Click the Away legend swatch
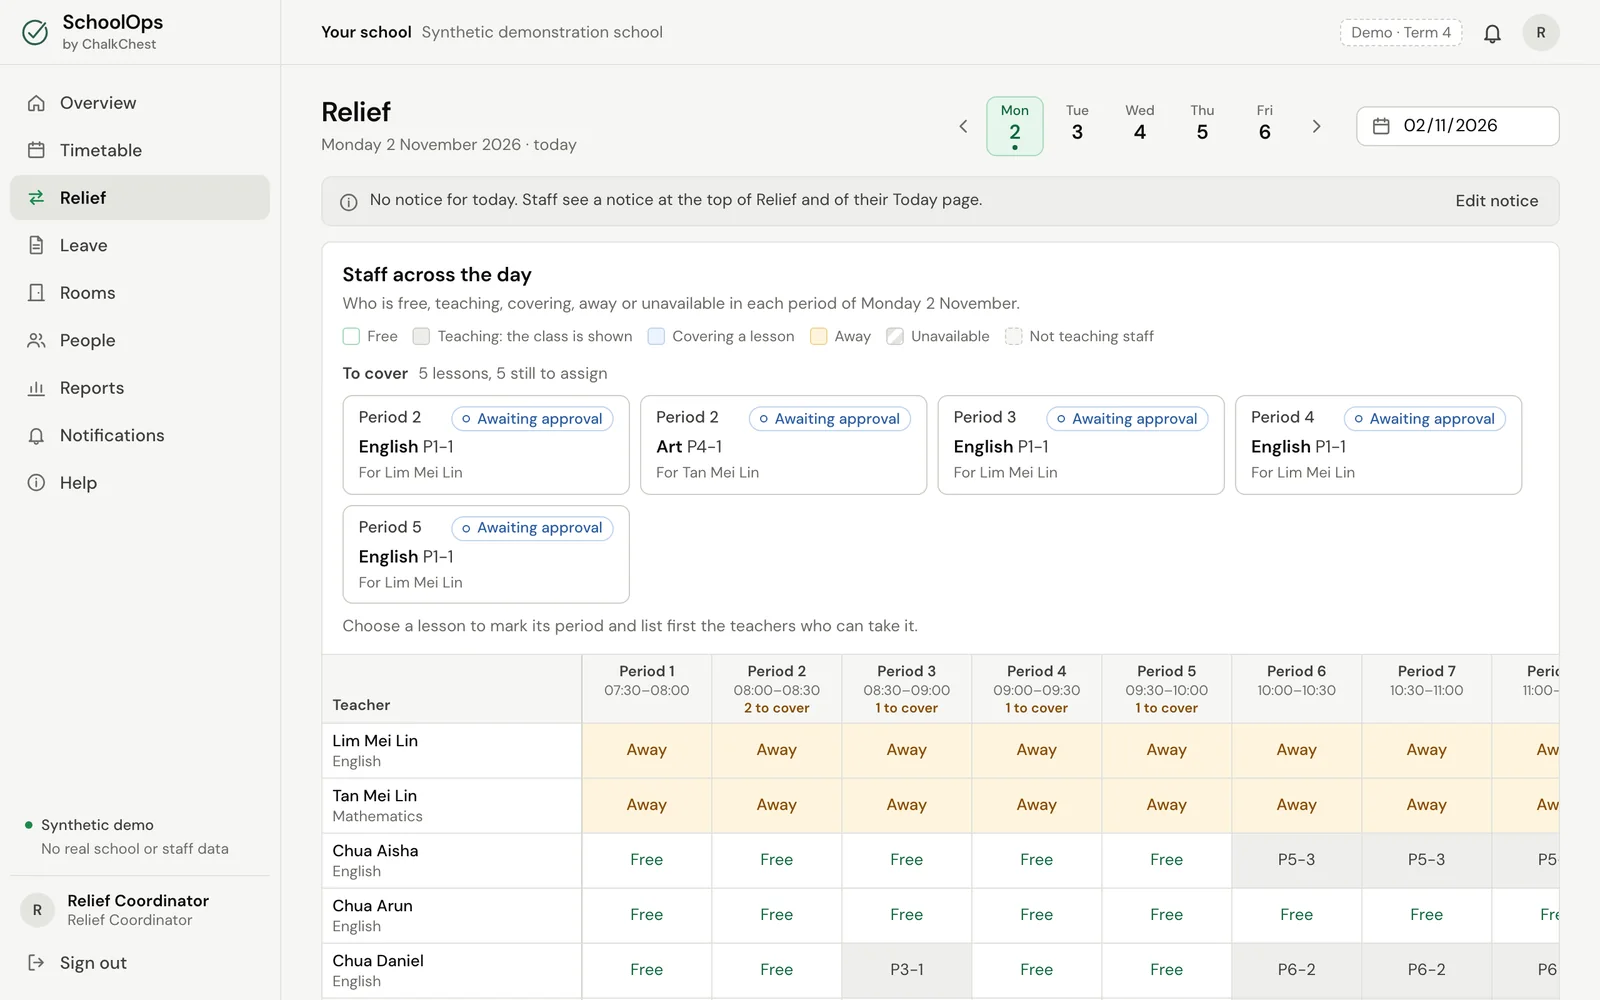Image resolution: width=1600 pixels, height=1000 pixels. (x=818, y=336)
